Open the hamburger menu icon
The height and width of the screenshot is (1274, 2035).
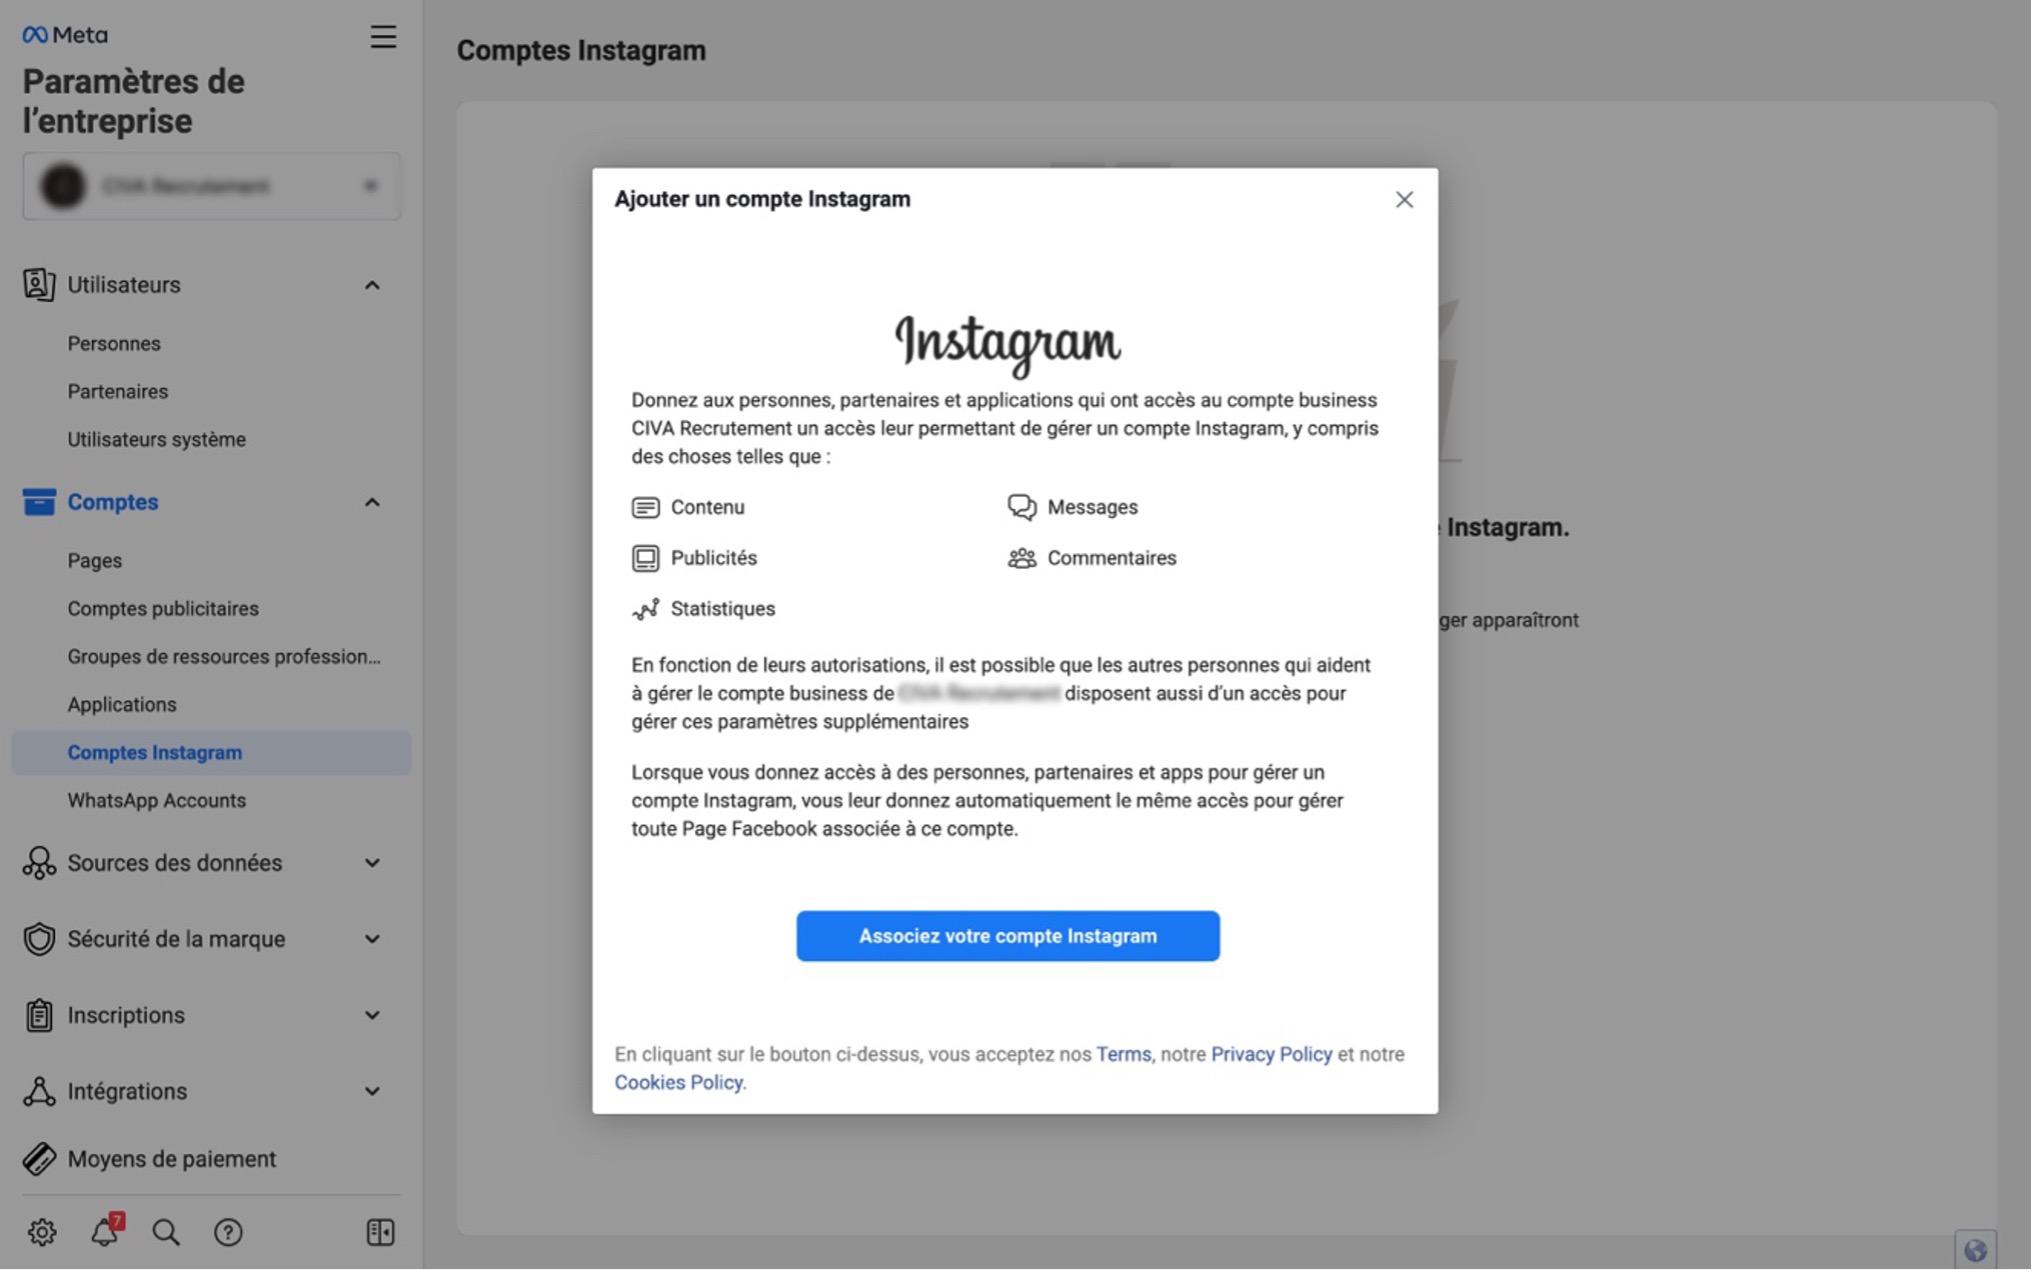[x=383, y=37]
